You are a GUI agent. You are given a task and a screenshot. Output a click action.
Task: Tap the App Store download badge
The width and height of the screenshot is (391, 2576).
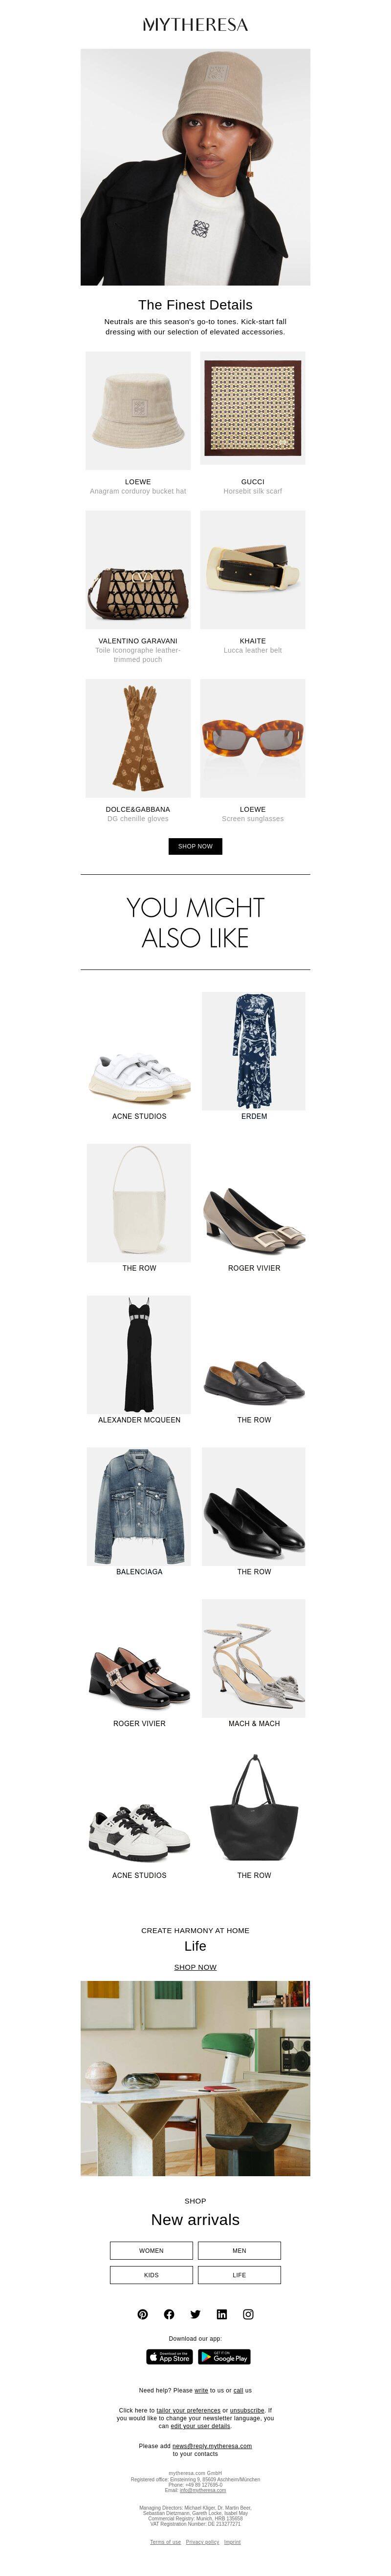(169, 2357)
